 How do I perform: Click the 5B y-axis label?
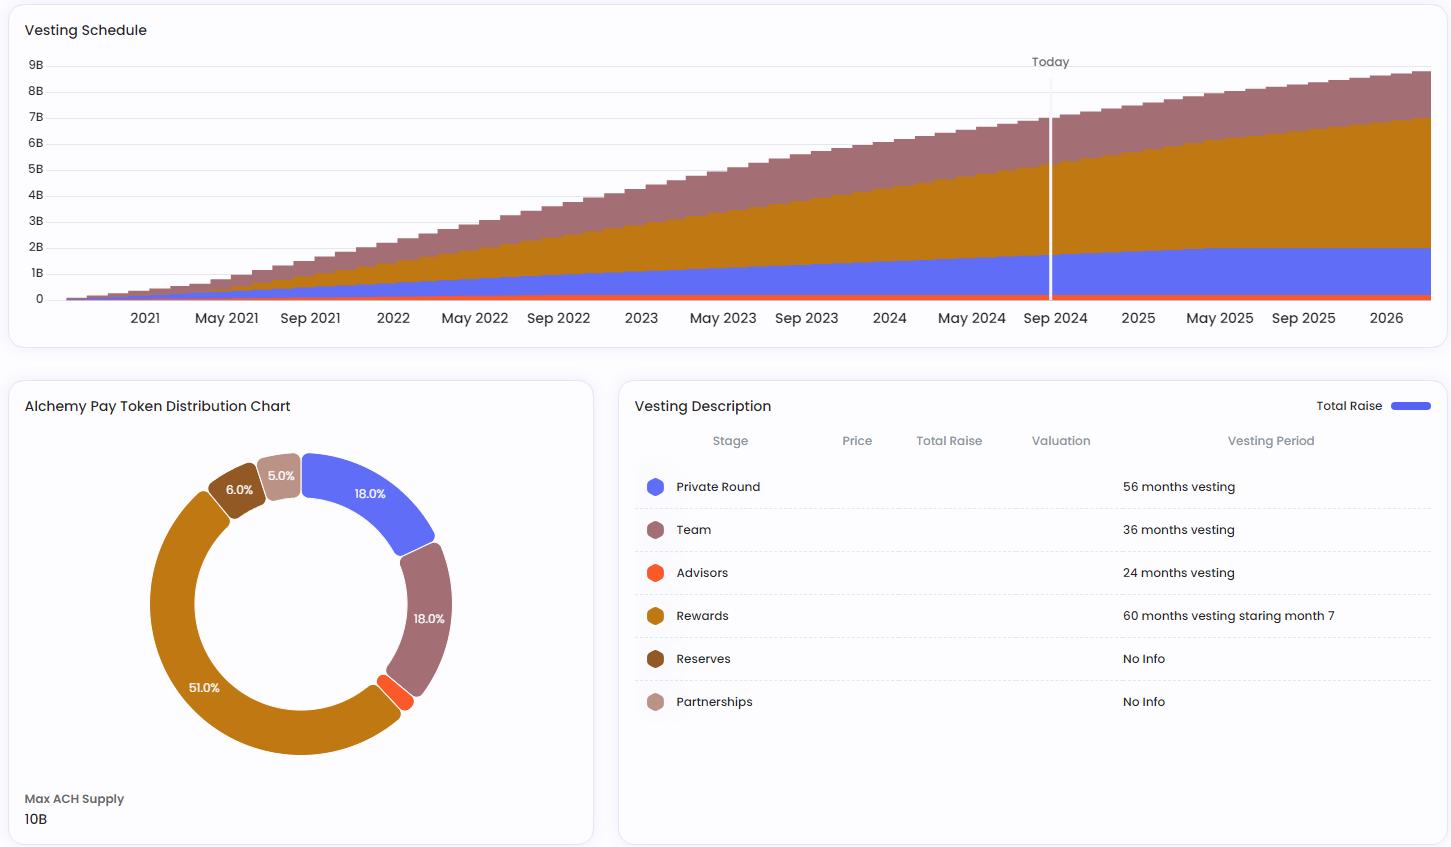(x=36, y=169)
